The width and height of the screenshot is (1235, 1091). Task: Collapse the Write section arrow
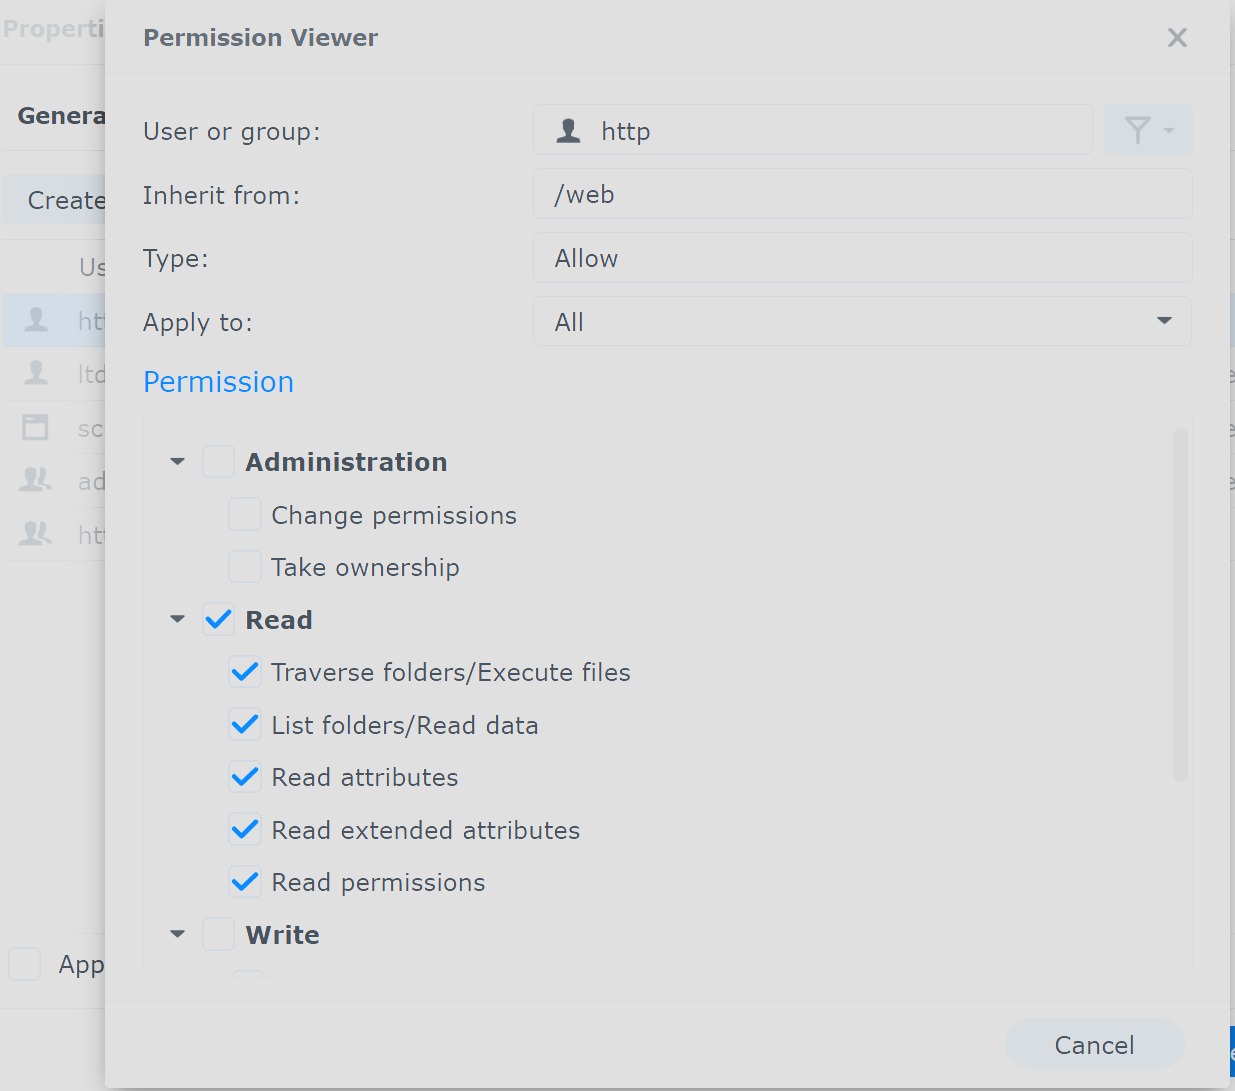(x=178, y=934)
